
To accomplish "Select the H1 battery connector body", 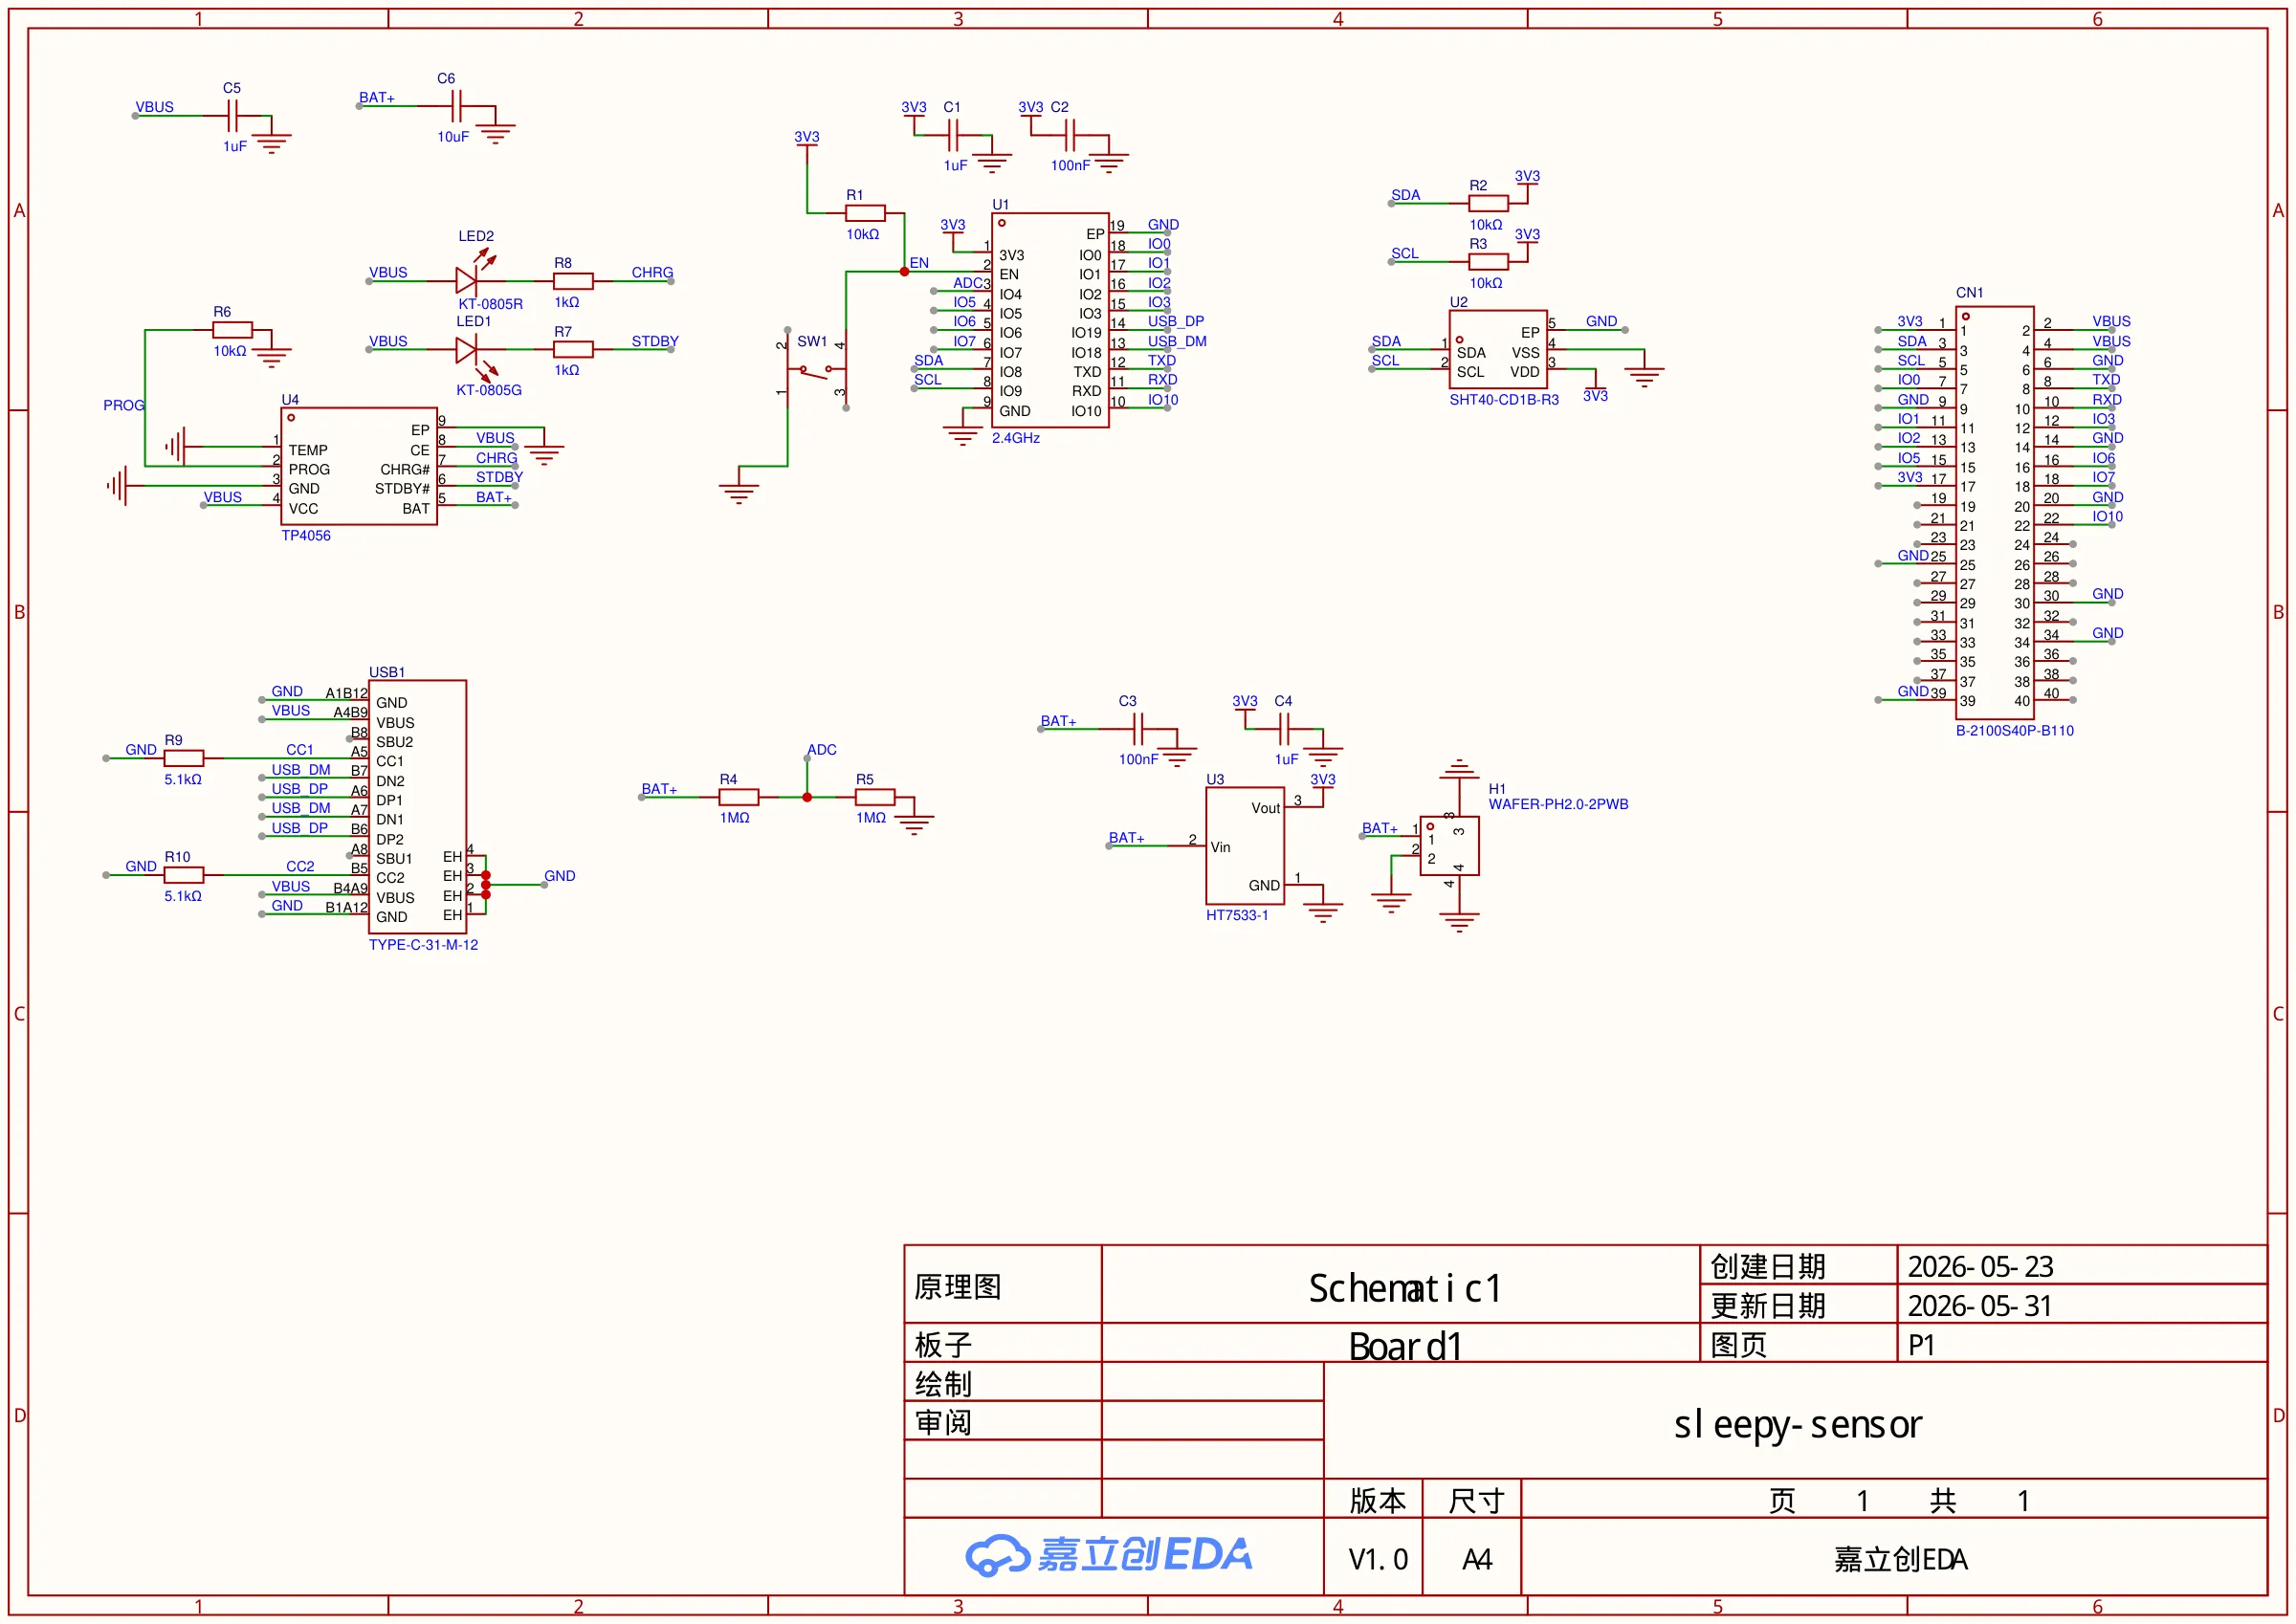I will point(1449,846).
